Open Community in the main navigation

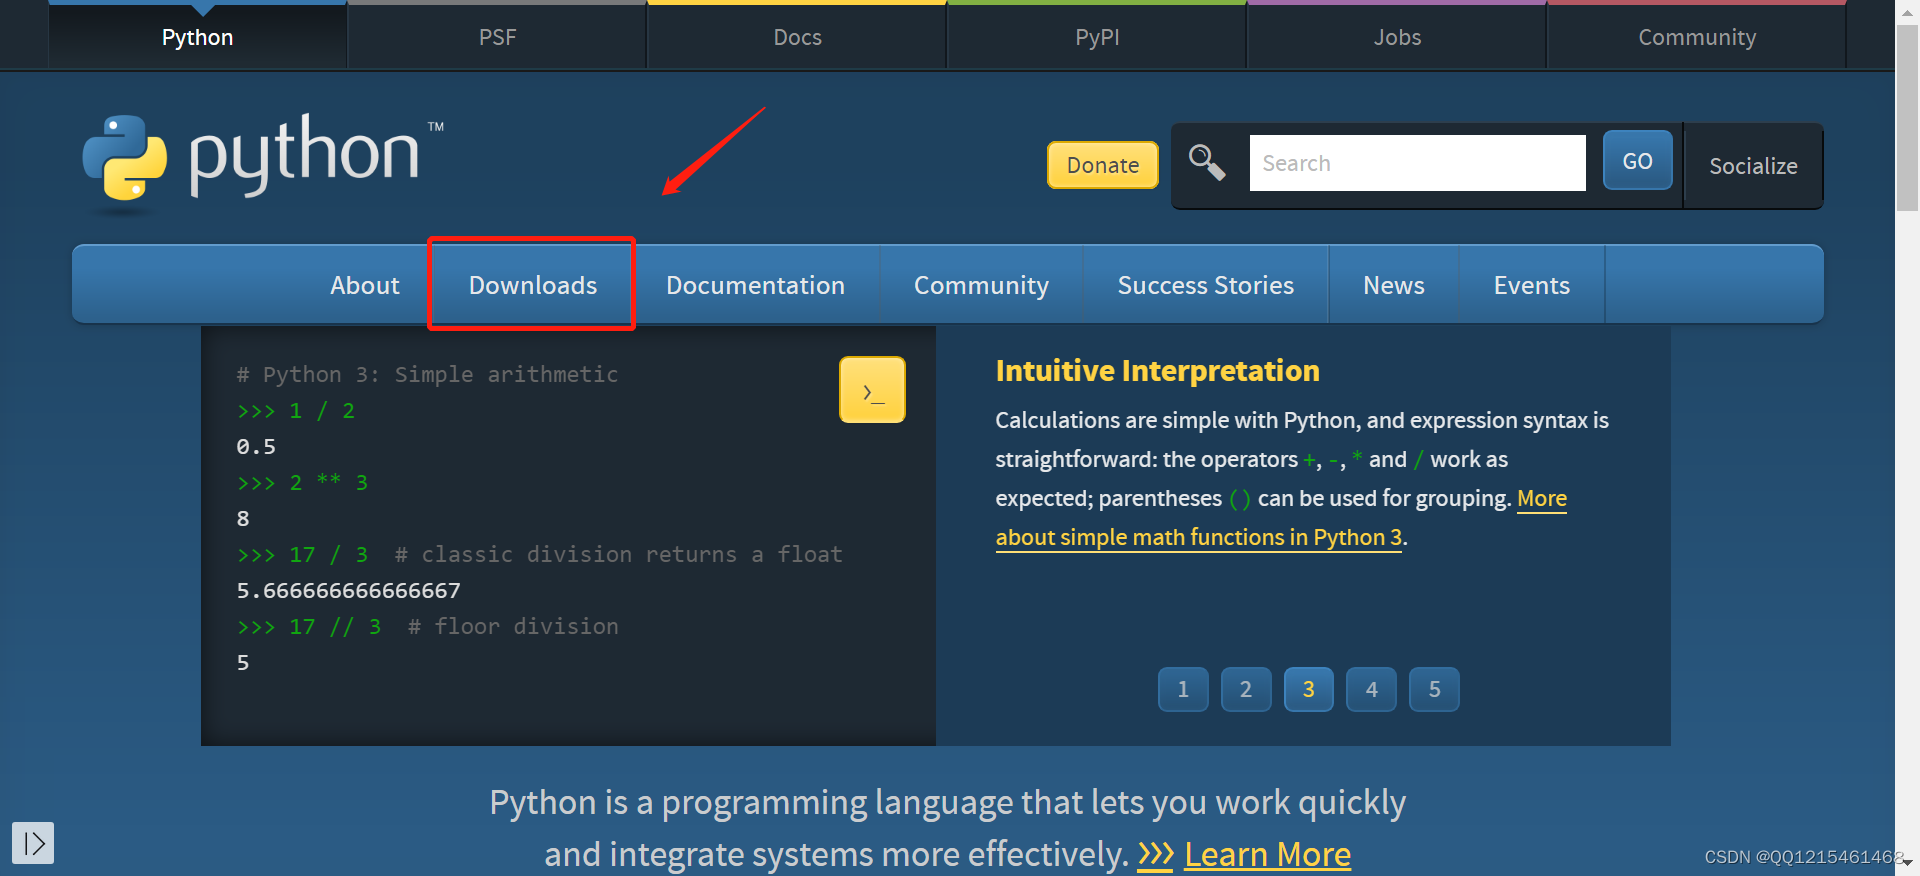981,285
